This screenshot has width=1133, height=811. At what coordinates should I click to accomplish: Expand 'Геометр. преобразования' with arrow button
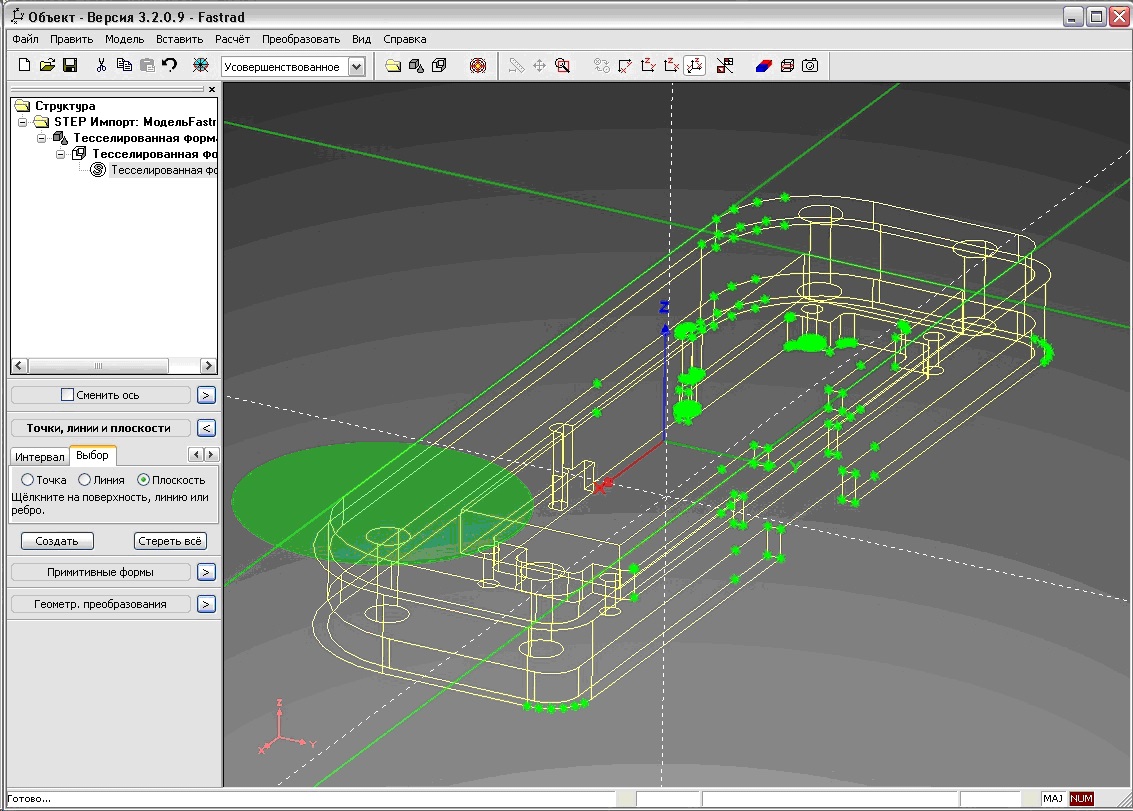tap(206, 604)
